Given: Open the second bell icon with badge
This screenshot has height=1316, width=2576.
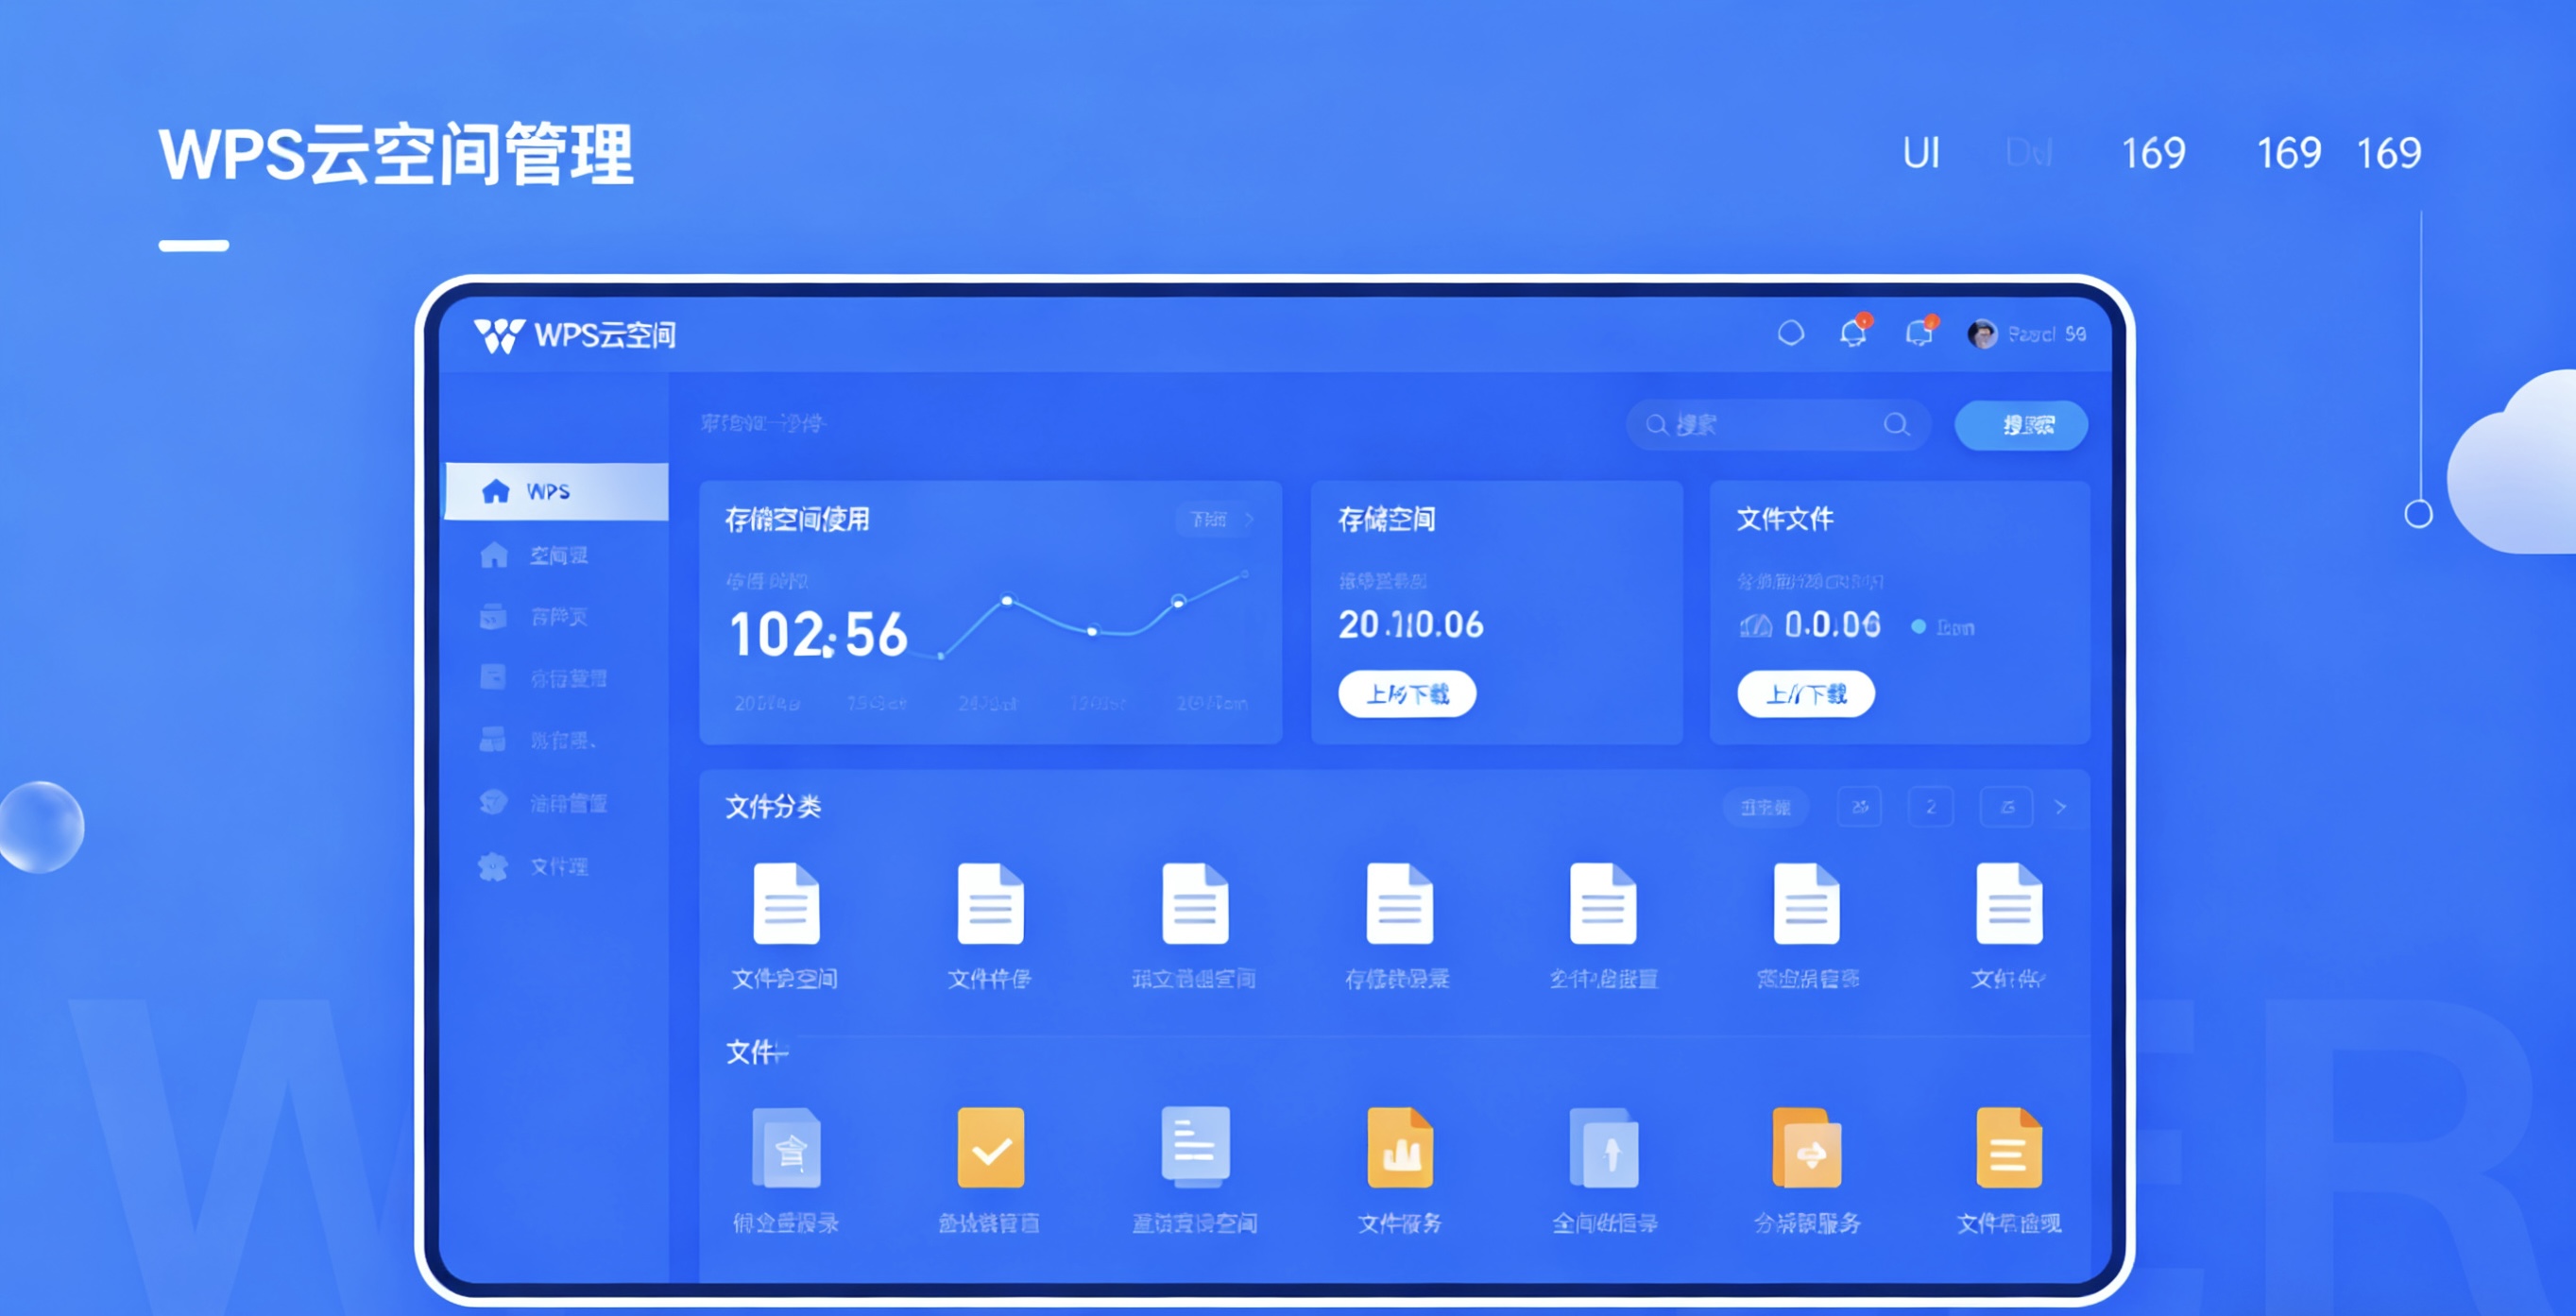Looking at the screenshot, I should coord(1919,333).
